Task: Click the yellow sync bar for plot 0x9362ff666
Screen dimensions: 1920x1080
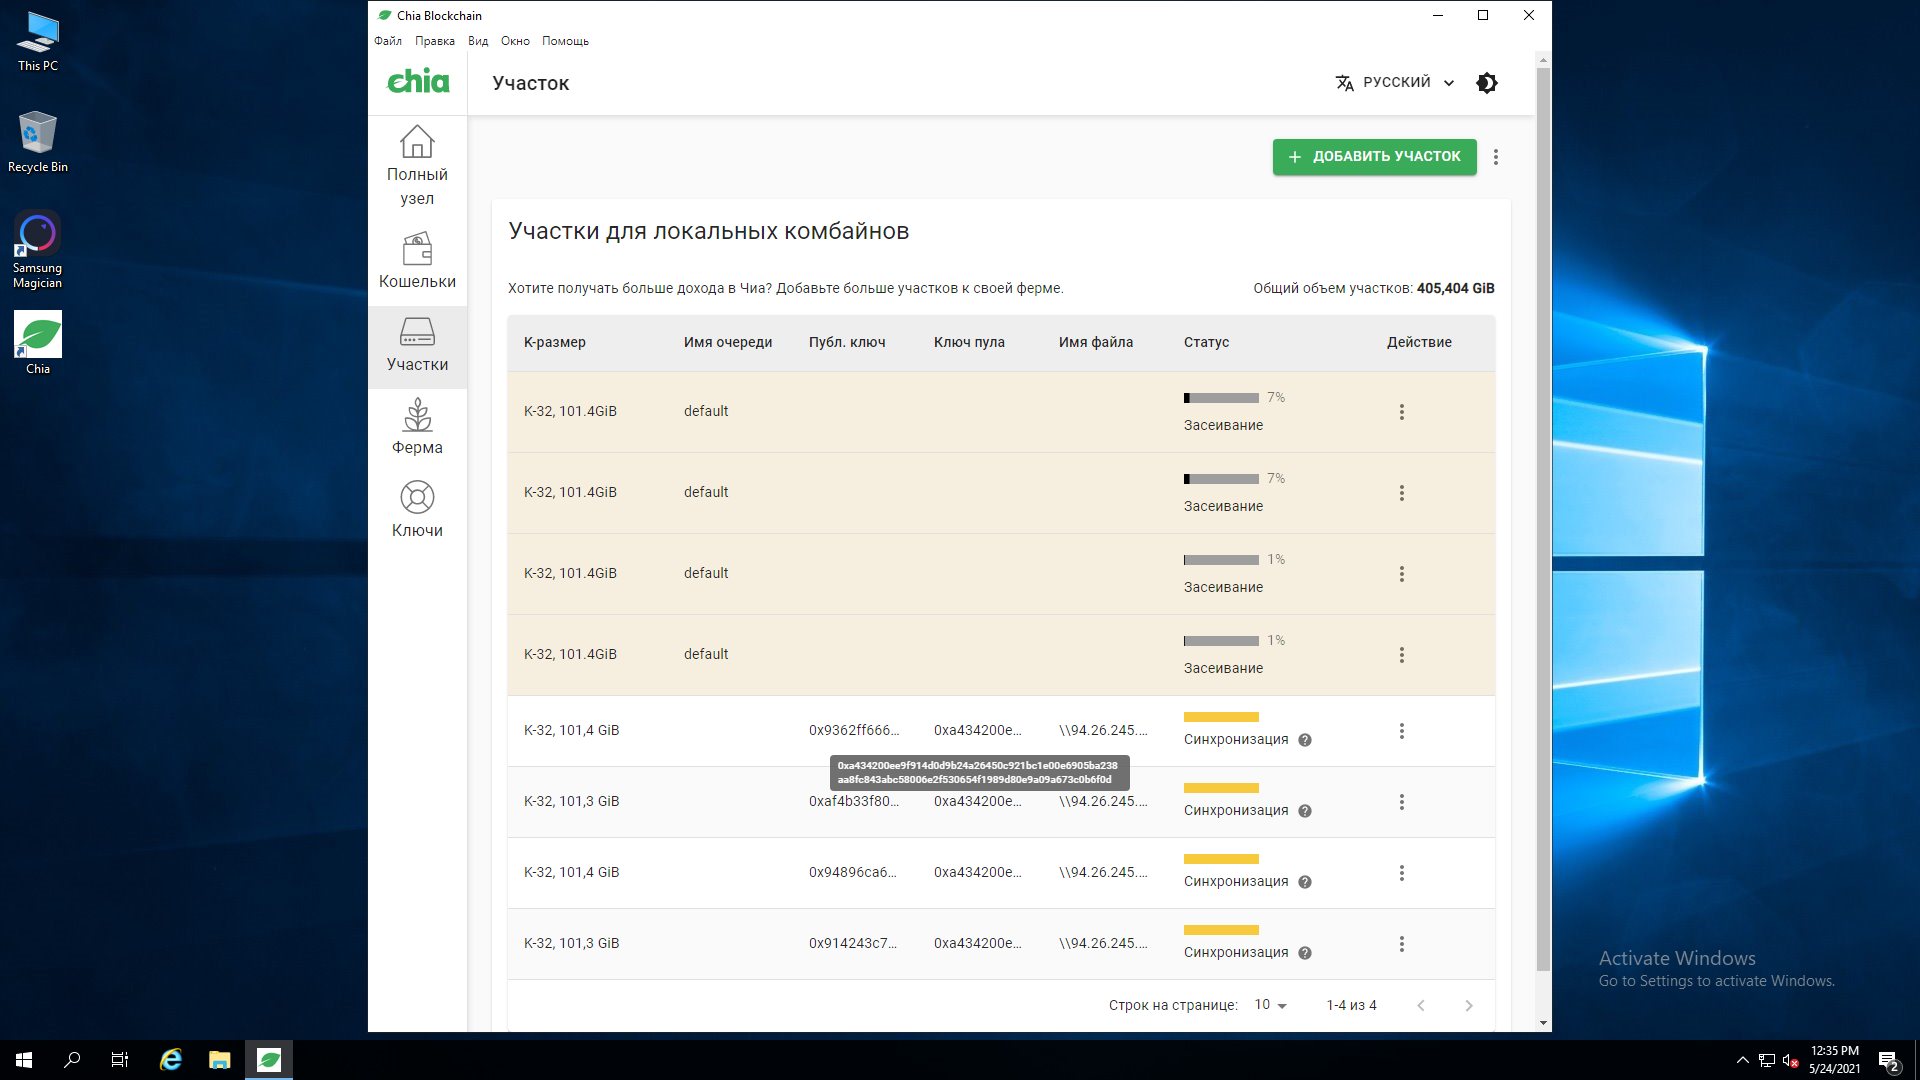Action: [1221, 717]
